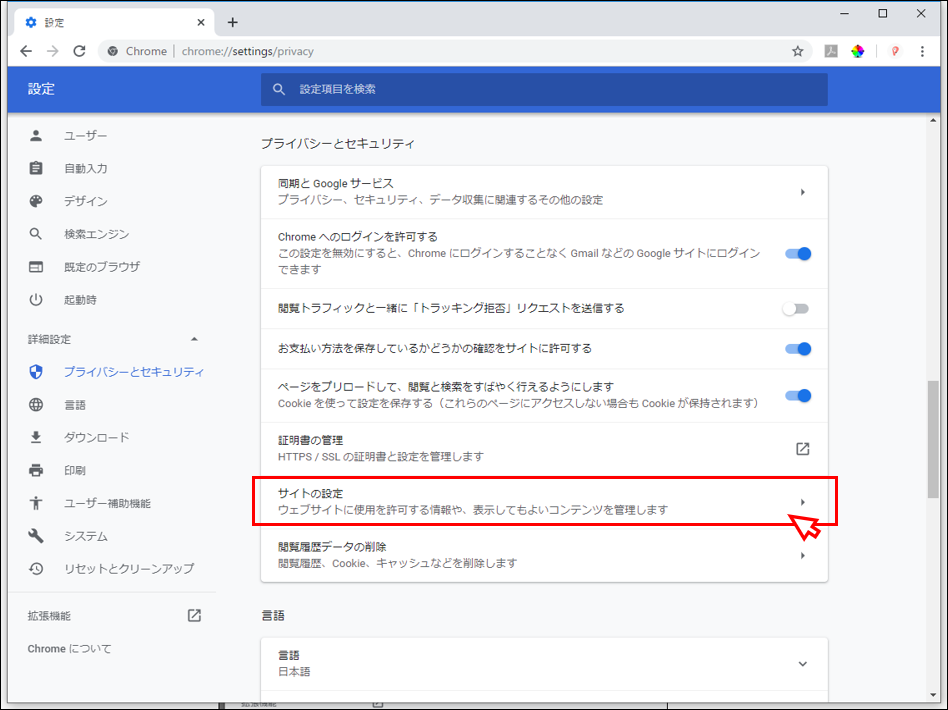Click the 印刷 sidebar label
Viewport: 948px width, 710px height.
(75, 470)
